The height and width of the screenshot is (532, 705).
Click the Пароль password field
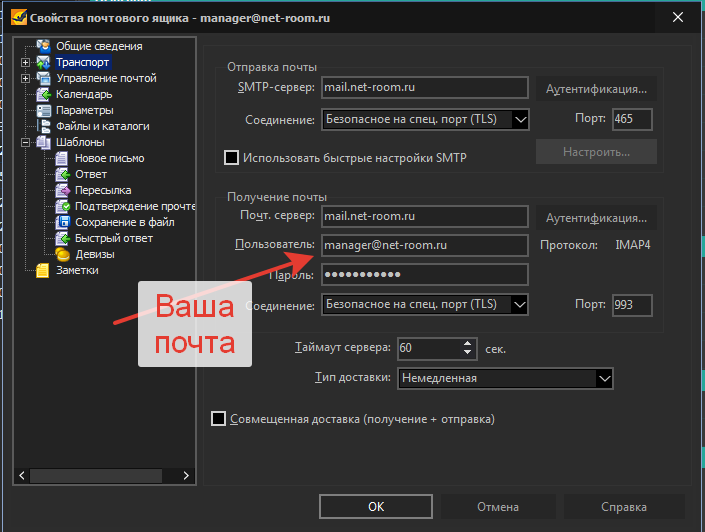425,274
